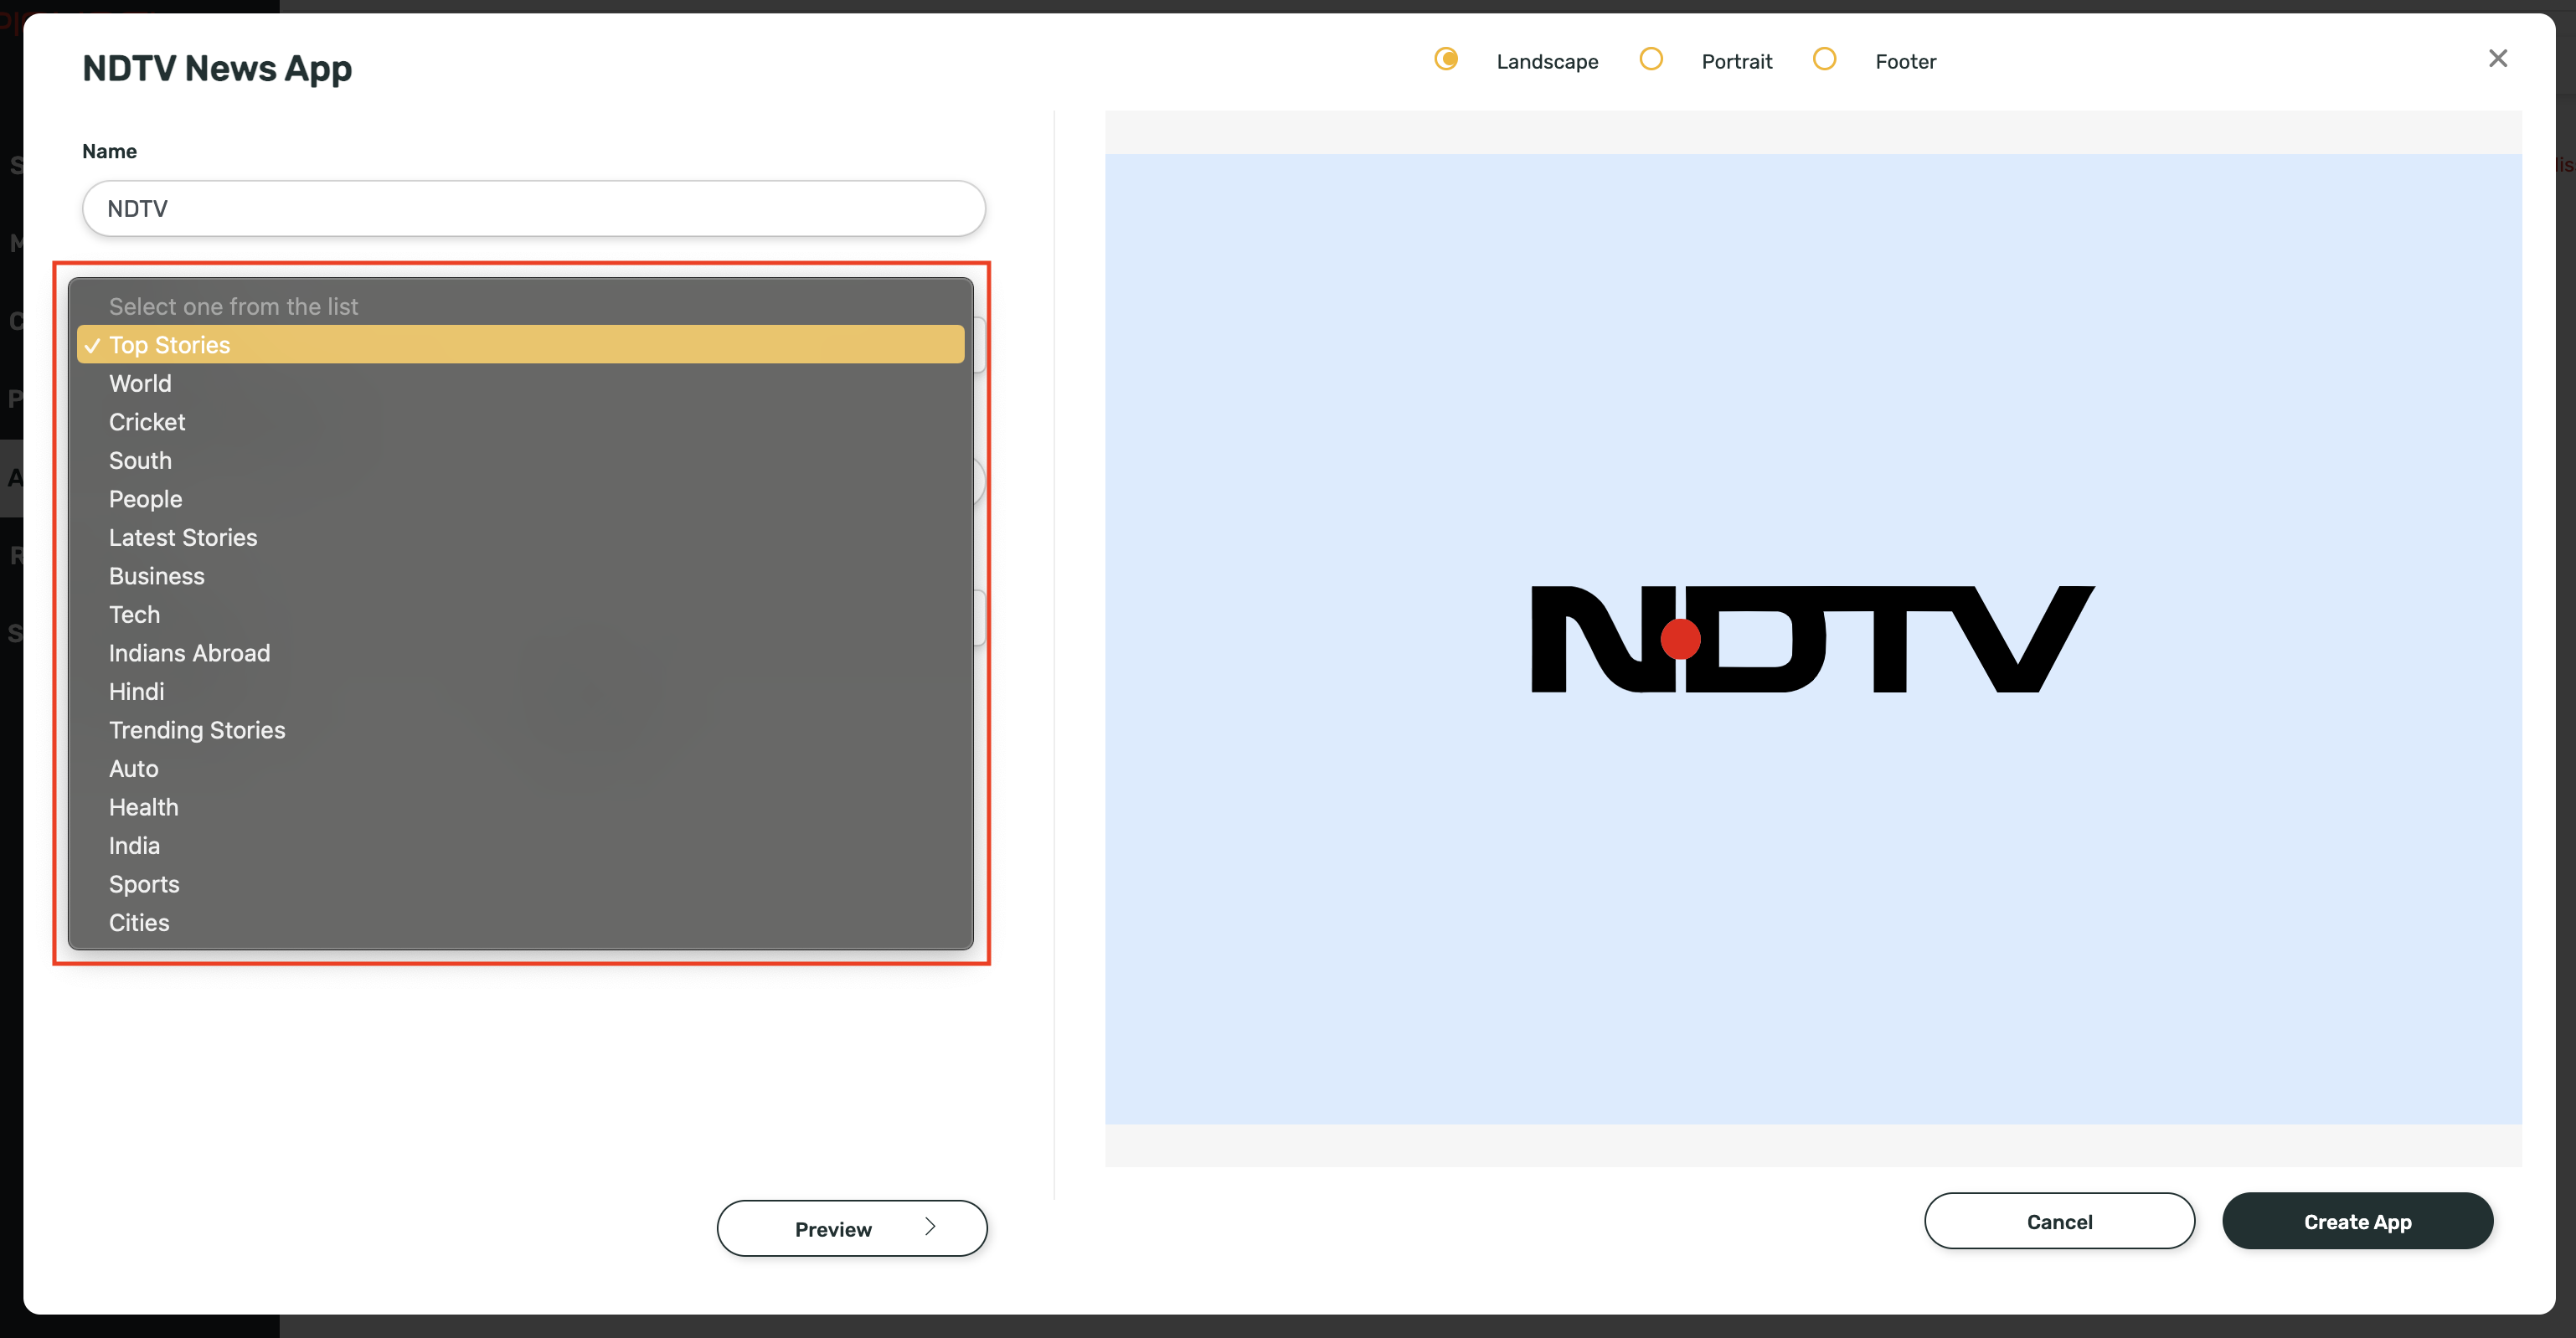Select the Footer radio option
2576x1338 pixels.
[x=1824, y=59]
